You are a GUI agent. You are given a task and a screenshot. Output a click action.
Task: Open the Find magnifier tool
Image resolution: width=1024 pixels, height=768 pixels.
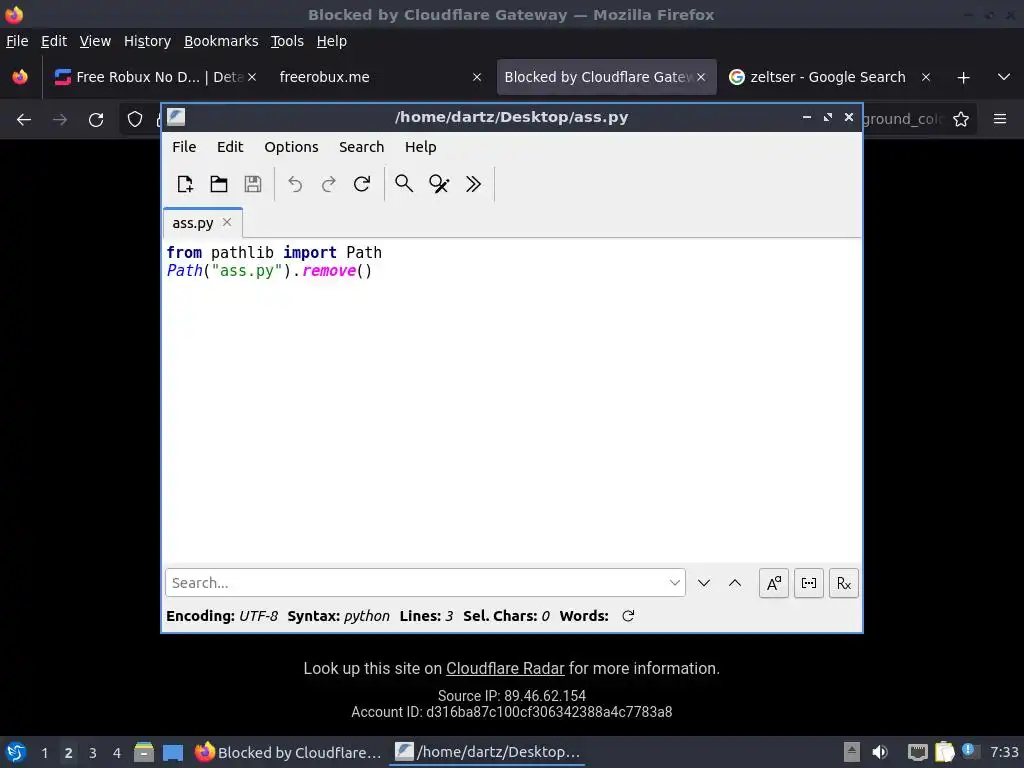(404, 184)
